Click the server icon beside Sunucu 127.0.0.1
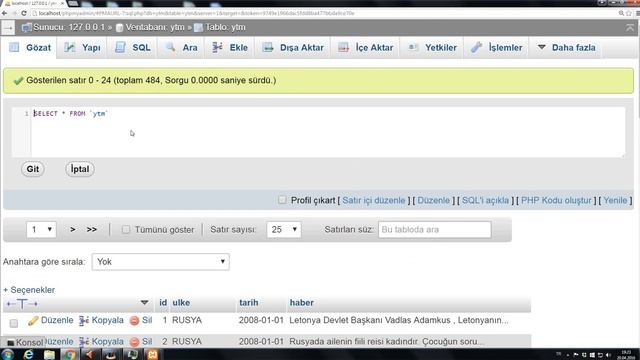Screen dimensions: 640x360 (27, 27)
